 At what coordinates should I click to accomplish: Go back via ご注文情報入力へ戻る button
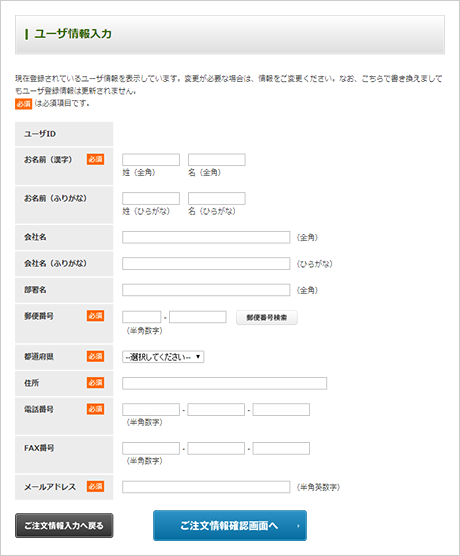click(64, 526)
